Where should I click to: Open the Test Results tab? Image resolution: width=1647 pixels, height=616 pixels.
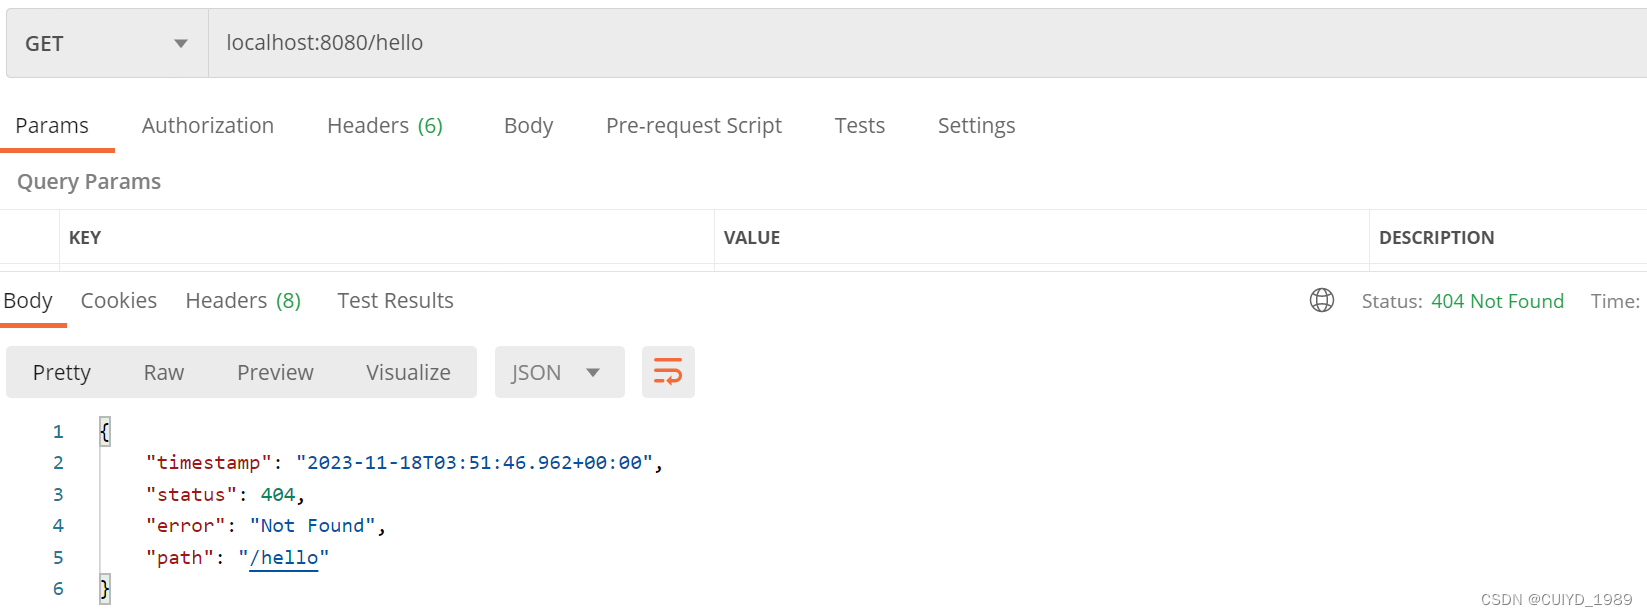tap(395, 301)
